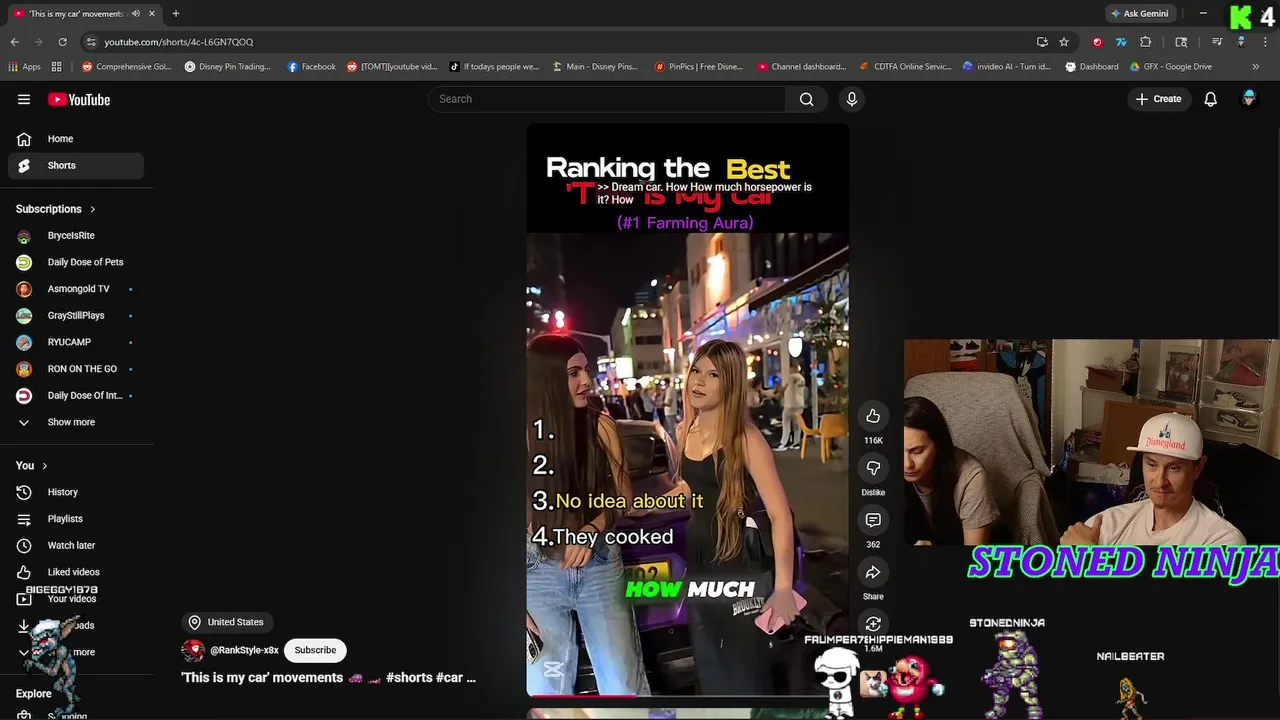The image size is (1280, 720).
Task: Open Asmongold TV channel
Action: [76, 289]
